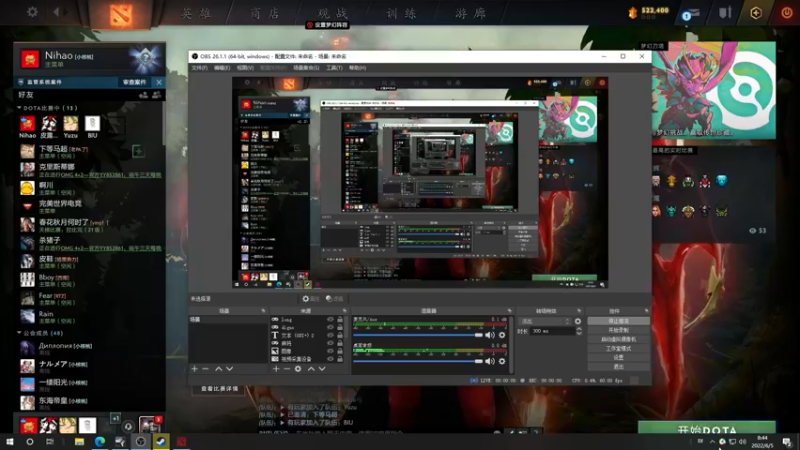The image size is (800, 450).
Task: Move source up with the up arrow
Action: pyautogui.click(x=311, y=369)
